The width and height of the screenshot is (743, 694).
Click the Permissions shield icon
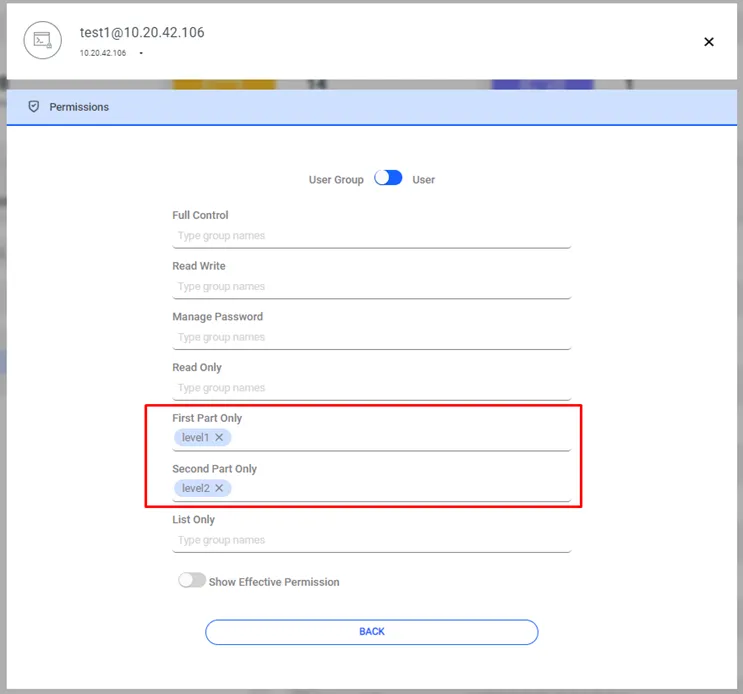click(x=34, y=107)
